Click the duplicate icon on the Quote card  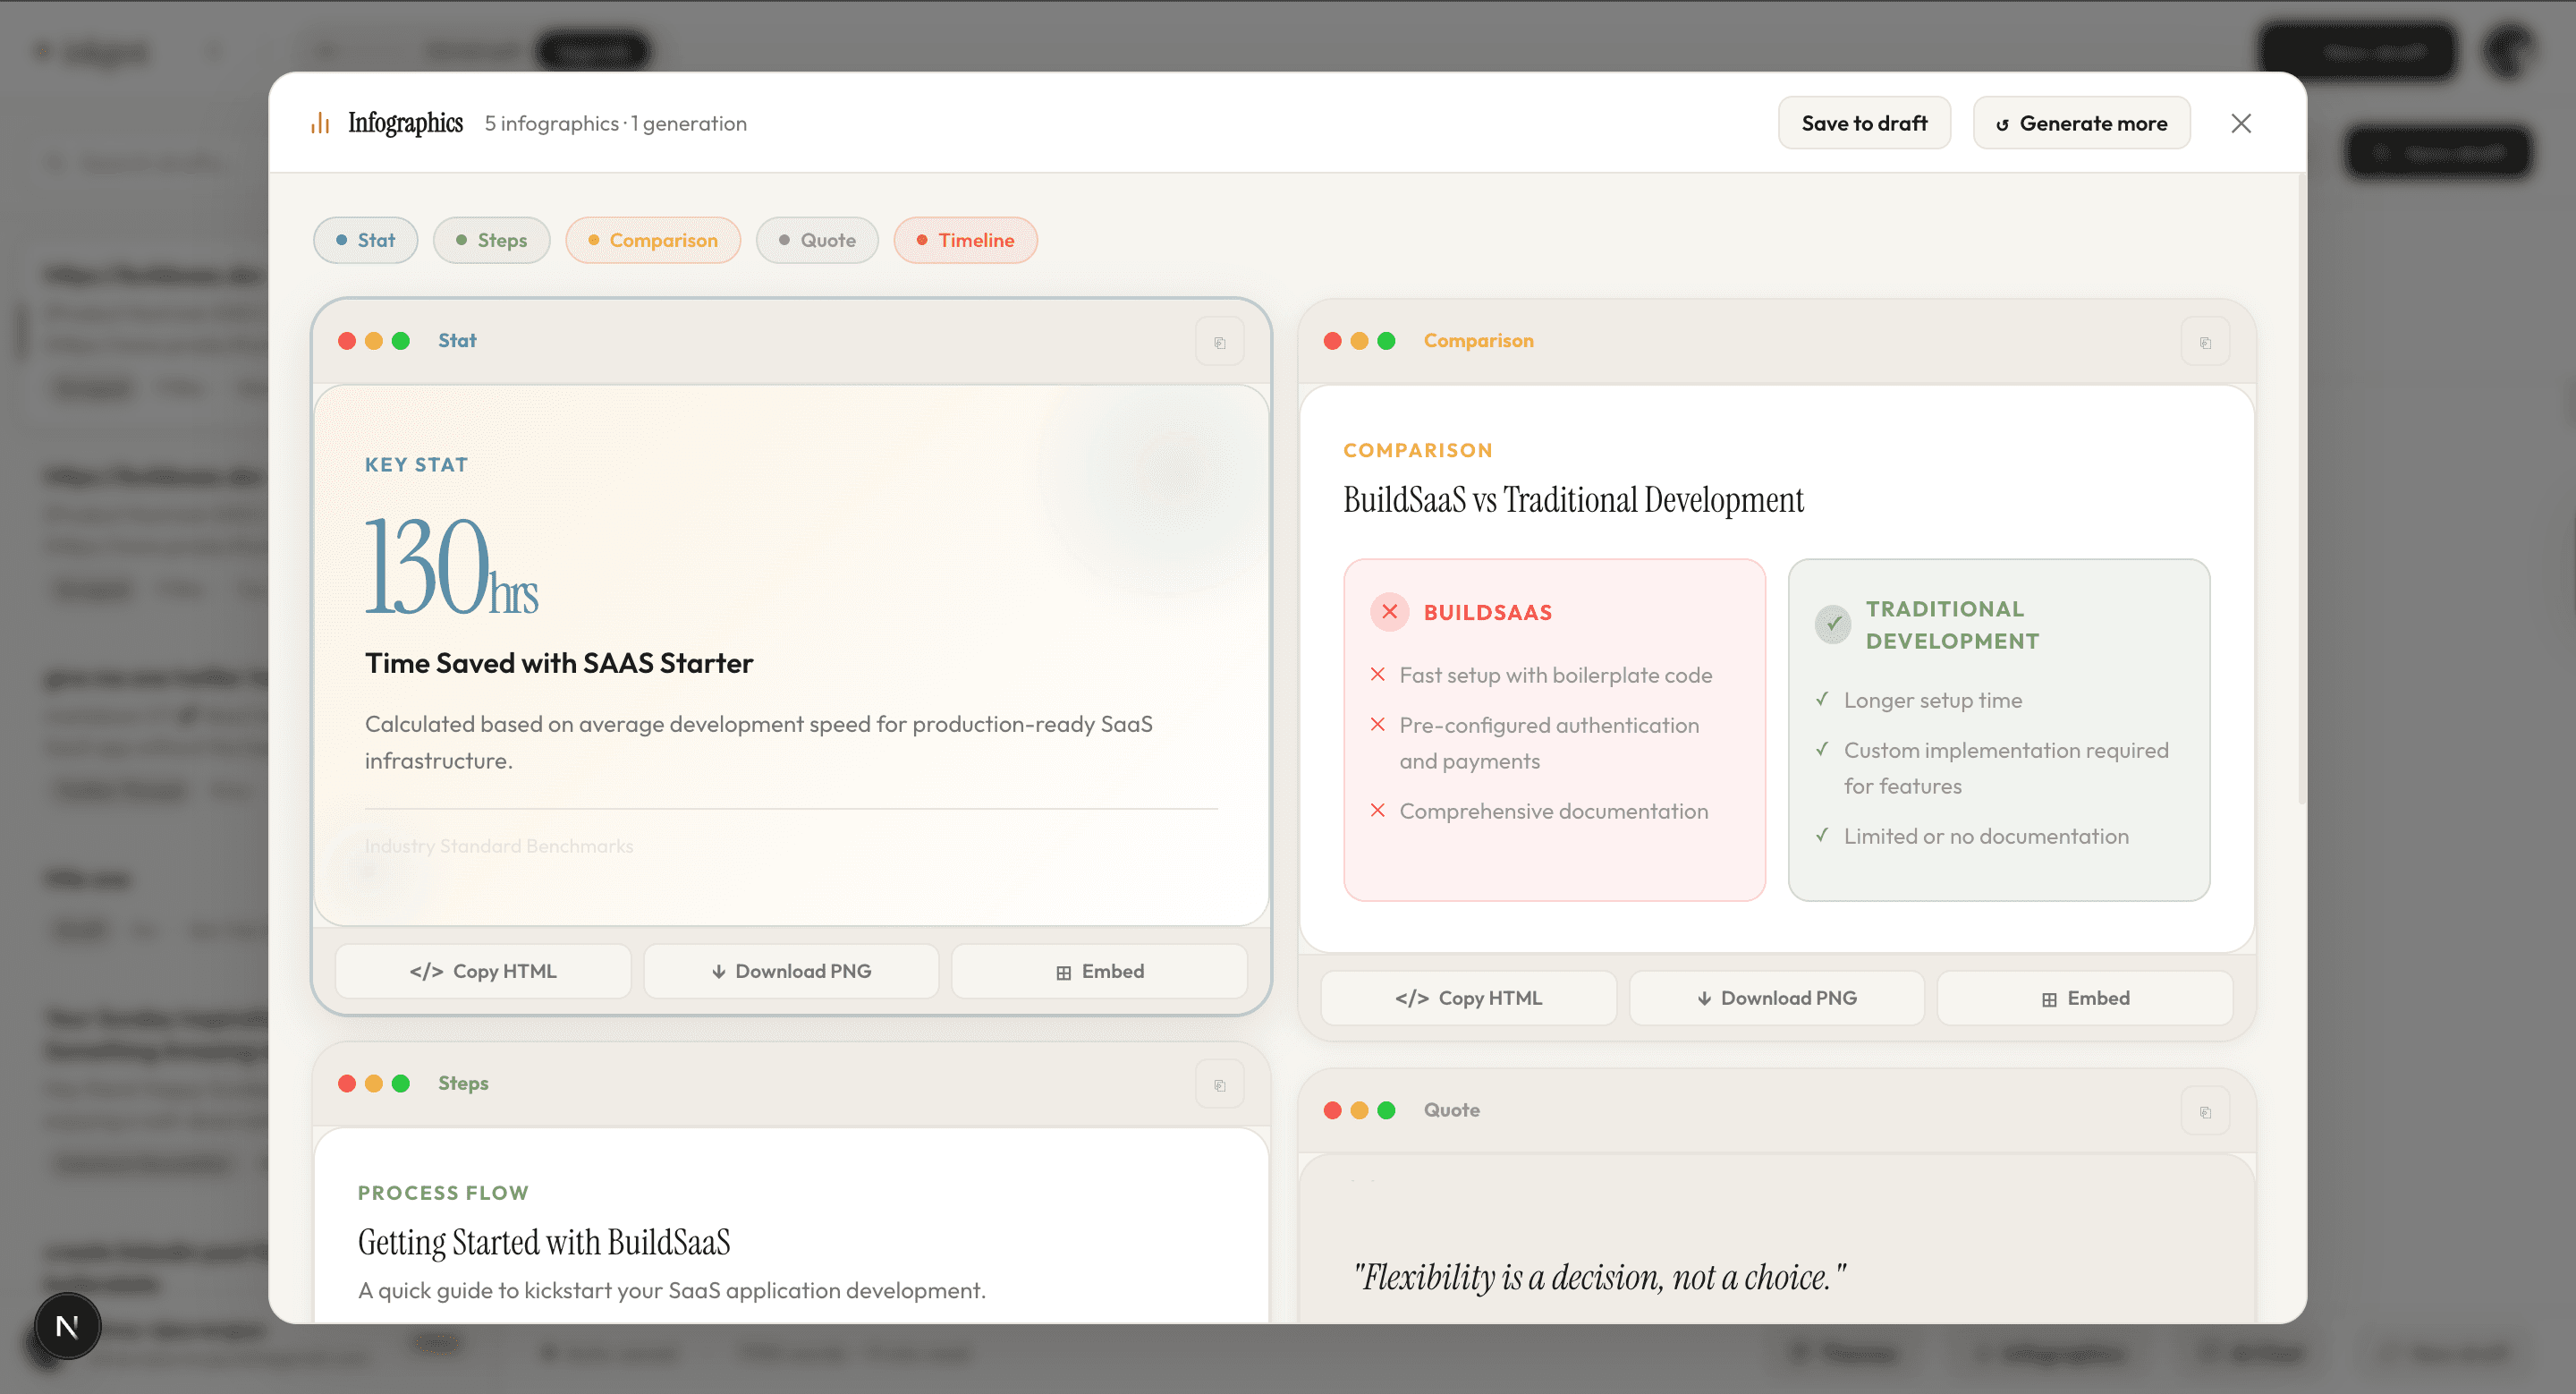2205,1110
